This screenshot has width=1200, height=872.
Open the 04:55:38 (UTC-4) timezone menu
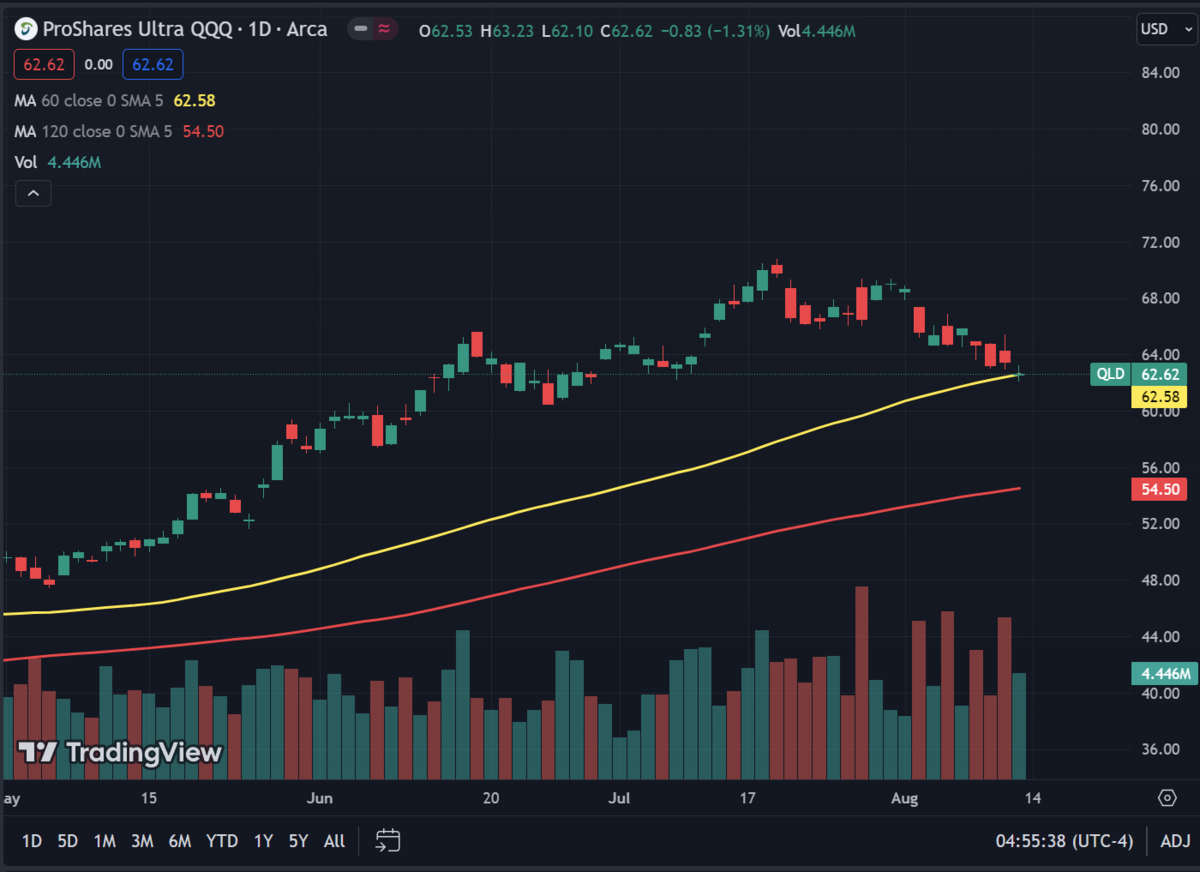tap(1064, 841)
